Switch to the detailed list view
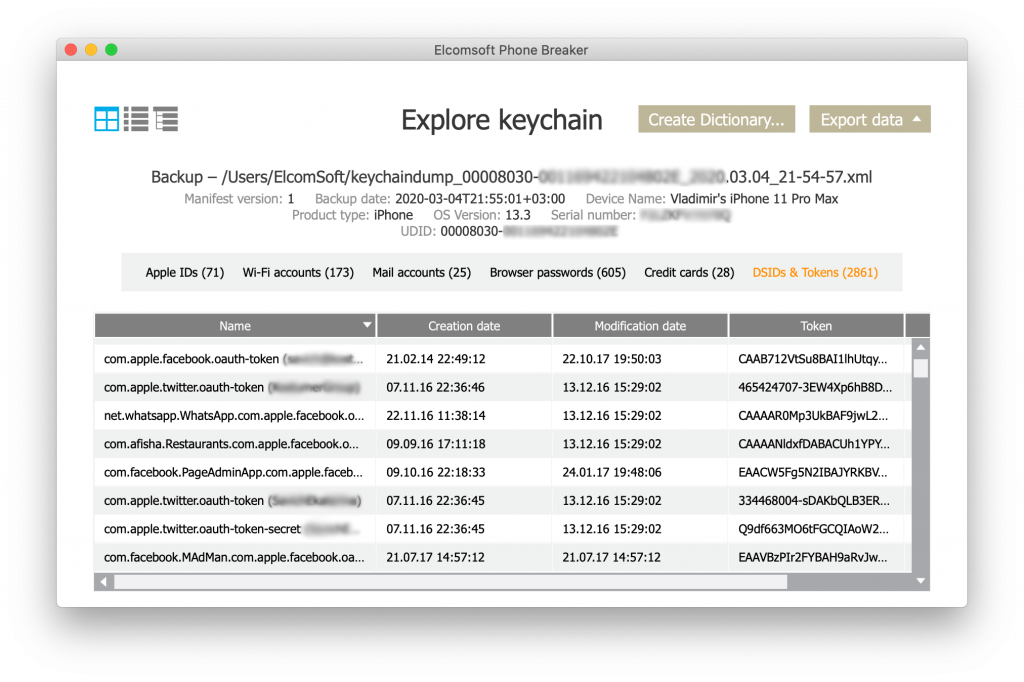 coord(135,118)
